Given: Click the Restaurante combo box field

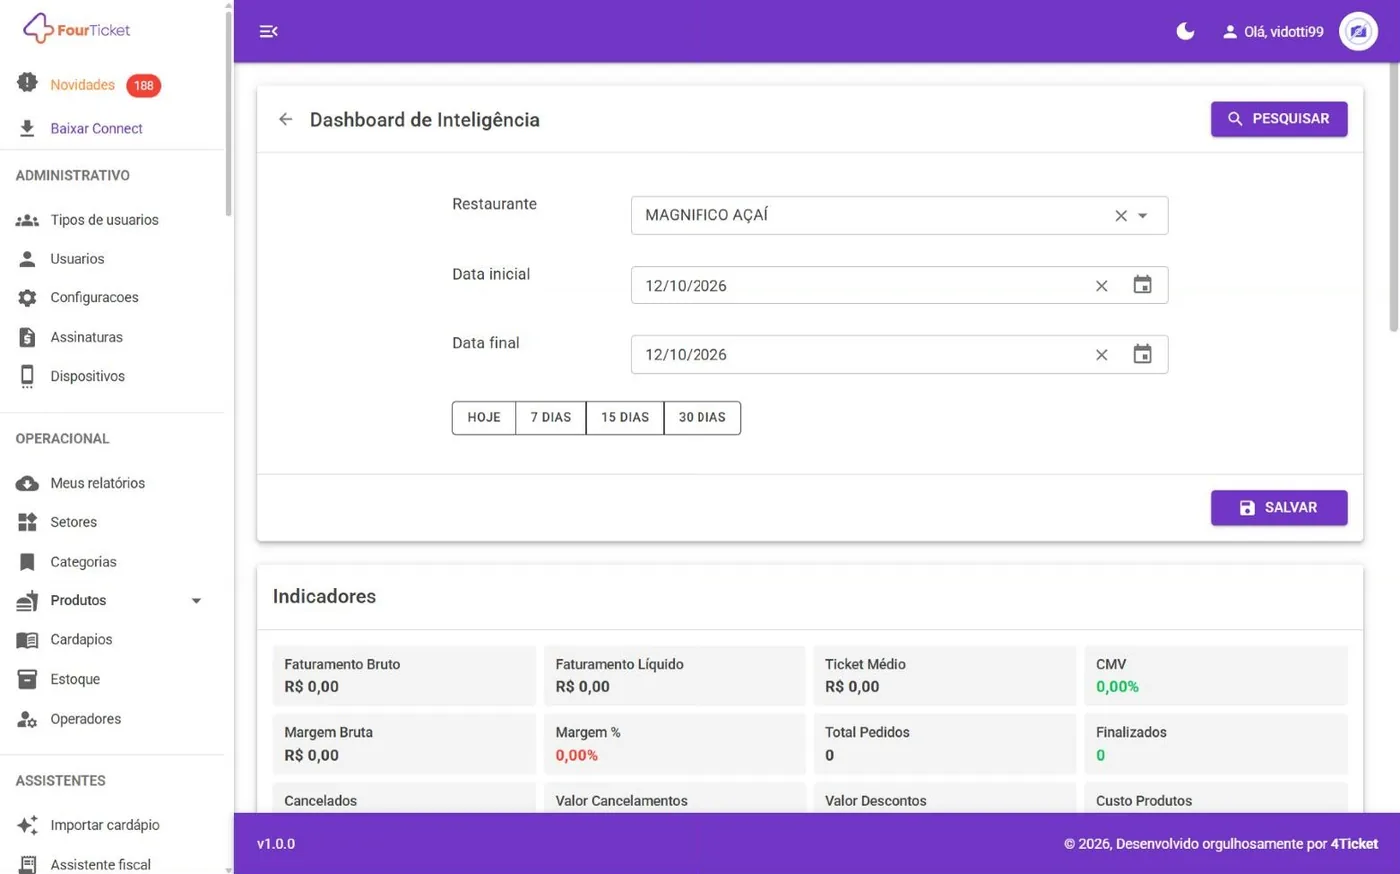Looking at the screenshot, I should [x=899, y=216].
